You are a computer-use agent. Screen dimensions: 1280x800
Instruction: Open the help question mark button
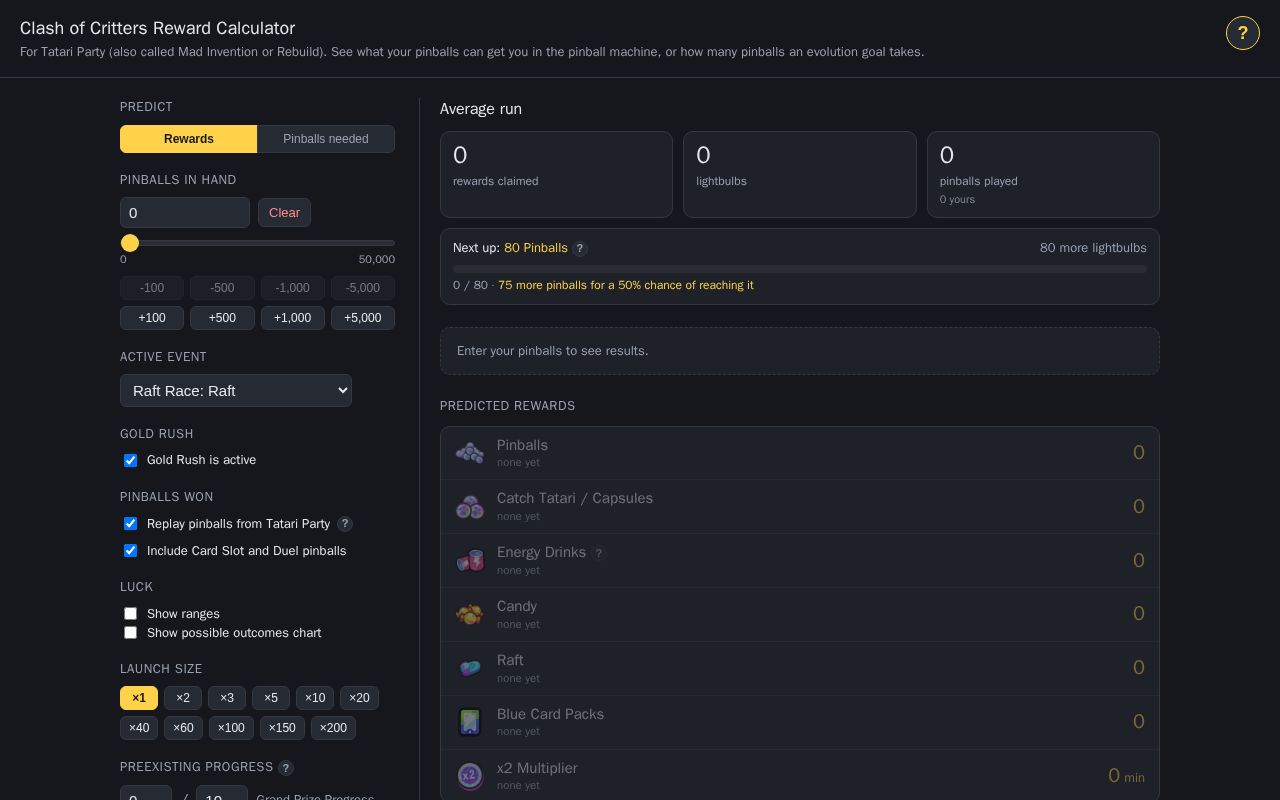tap(1243, 33)
